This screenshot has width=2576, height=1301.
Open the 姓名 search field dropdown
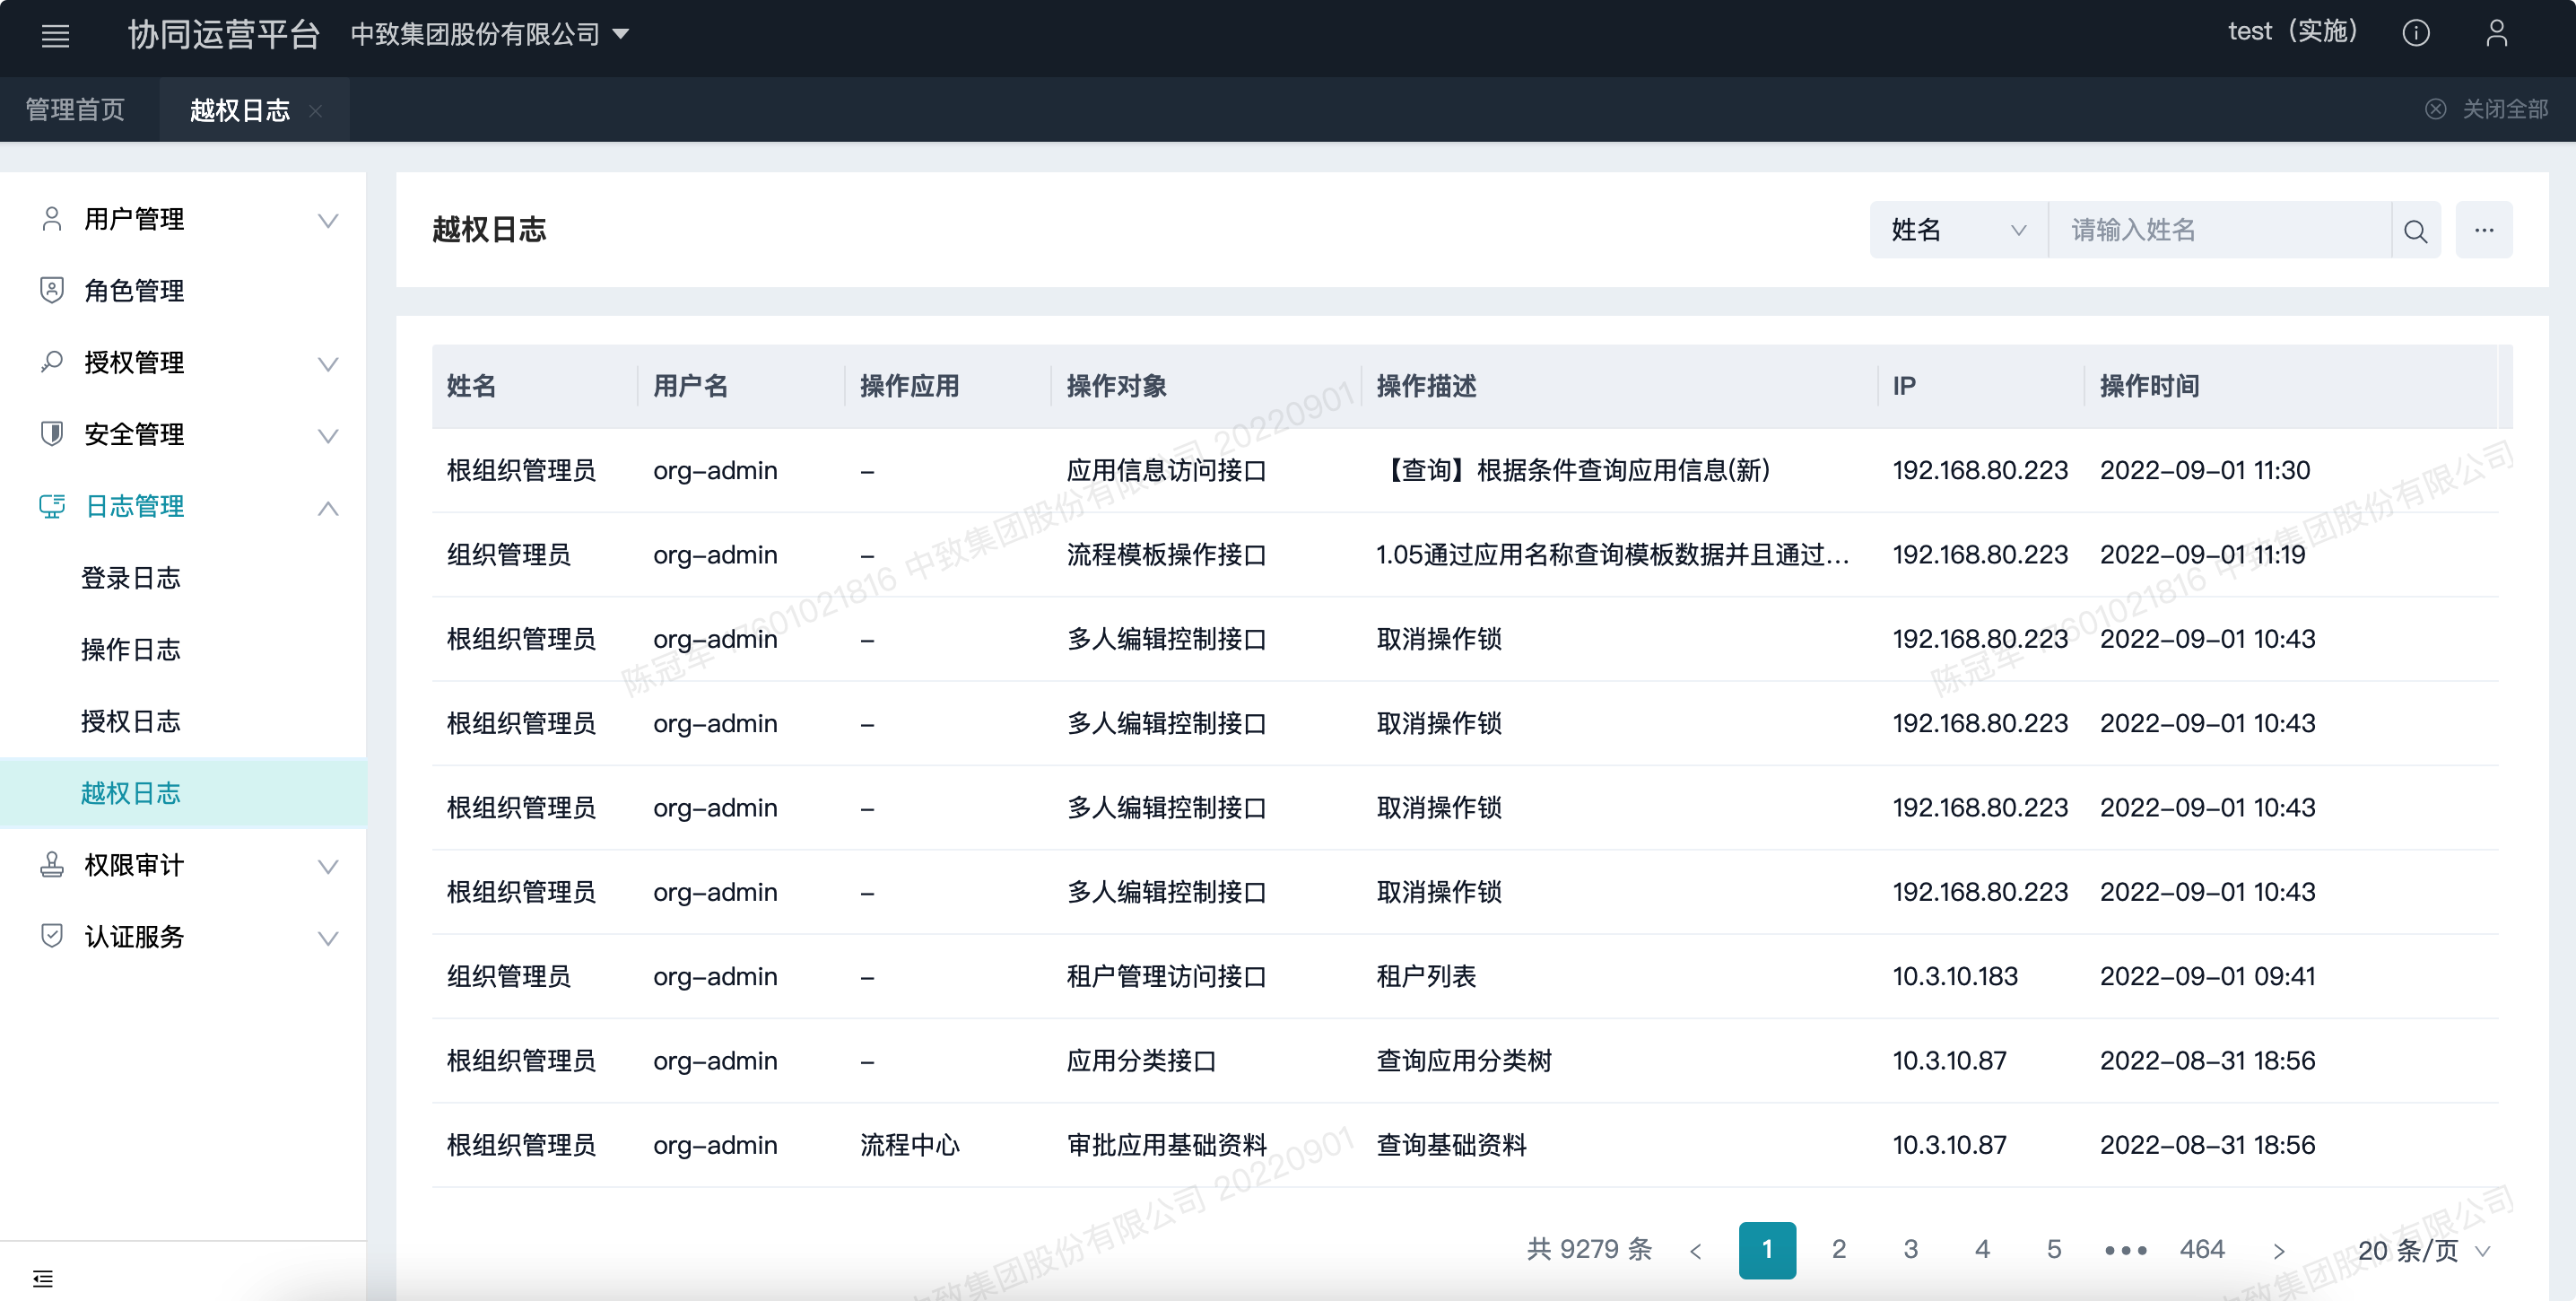pos(1958,231)
